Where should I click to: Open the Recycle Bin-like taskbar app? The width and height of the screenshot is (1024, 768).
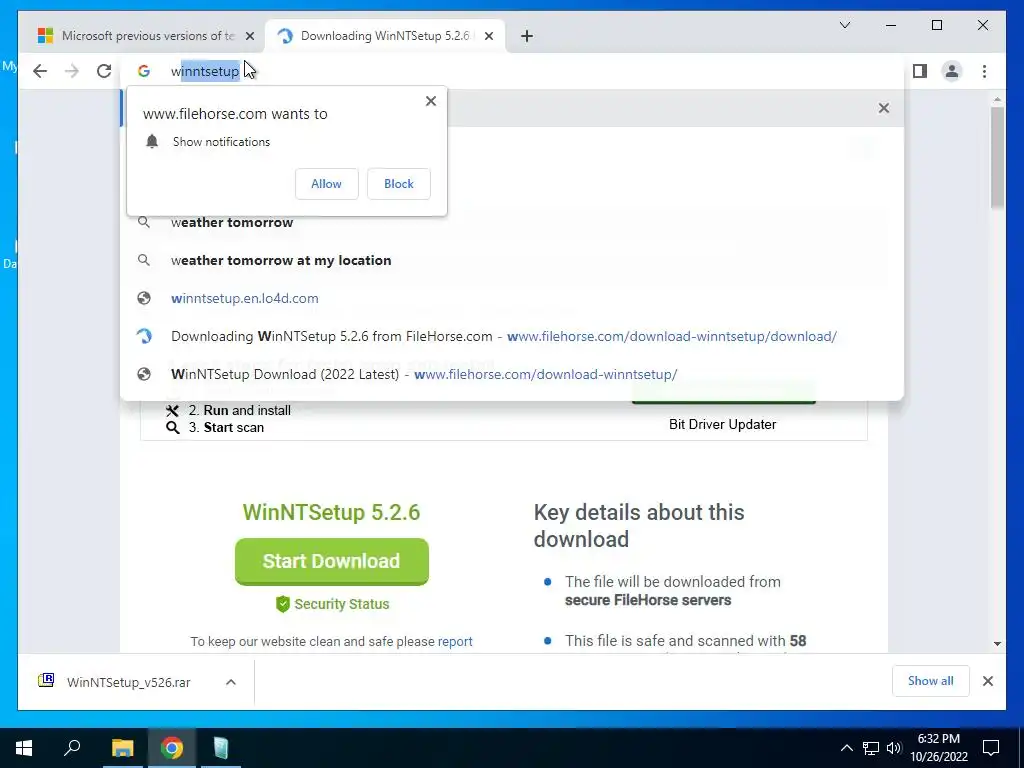pos(221,748)
